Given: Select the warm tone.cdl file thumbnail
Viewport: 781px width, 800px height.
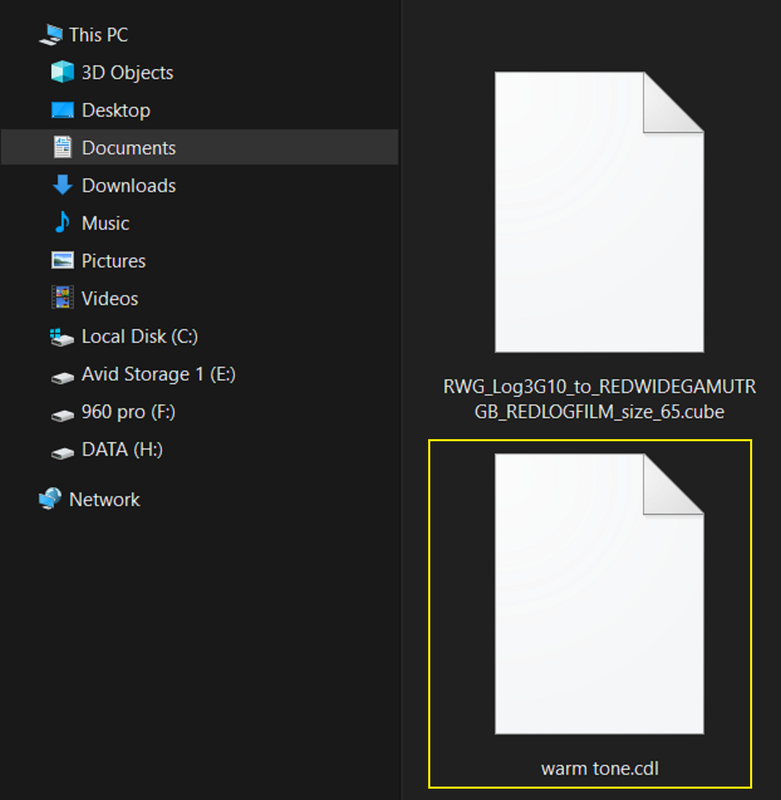Looking at the screenshot, I should click(599, 594).
